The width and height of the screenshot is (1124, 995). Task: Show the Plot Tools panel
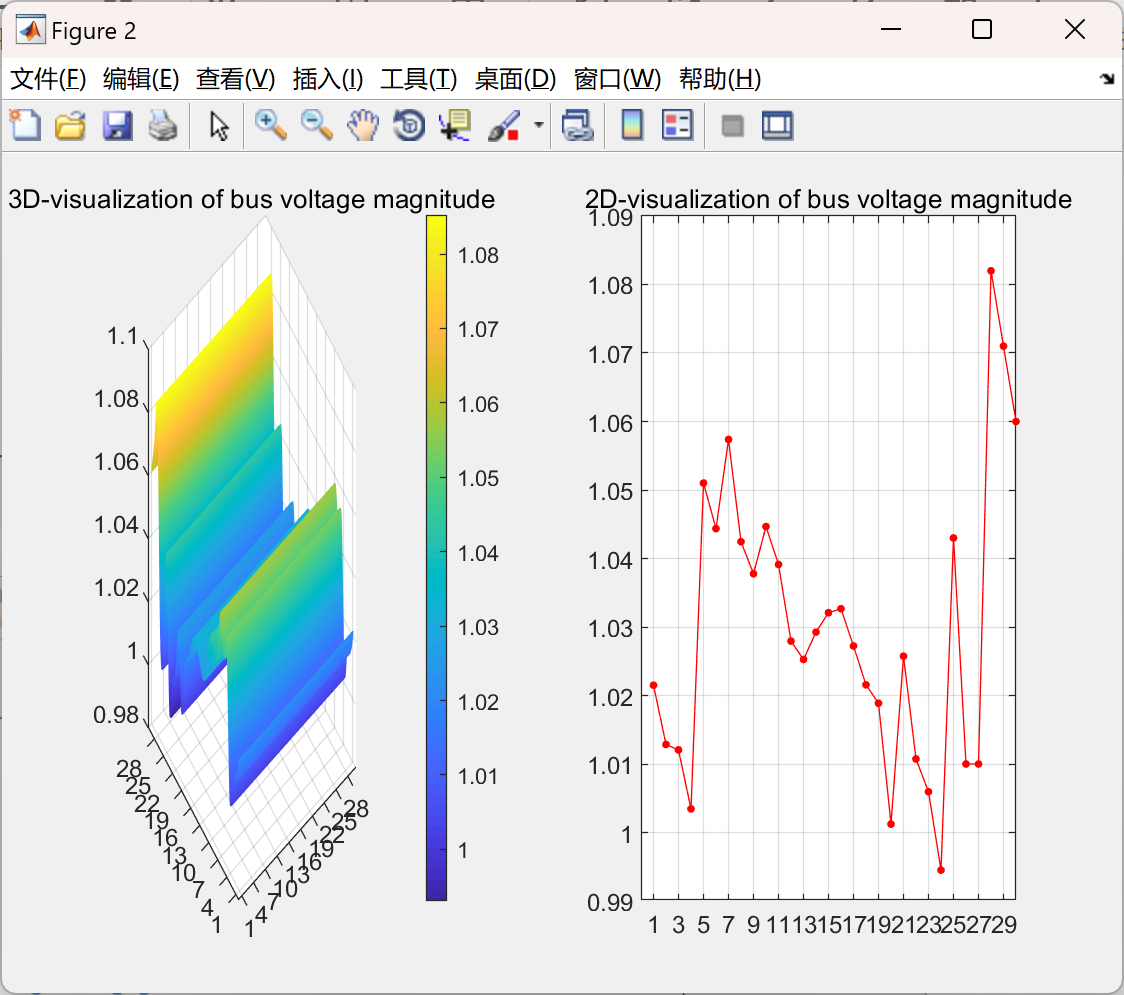(777, 124)
